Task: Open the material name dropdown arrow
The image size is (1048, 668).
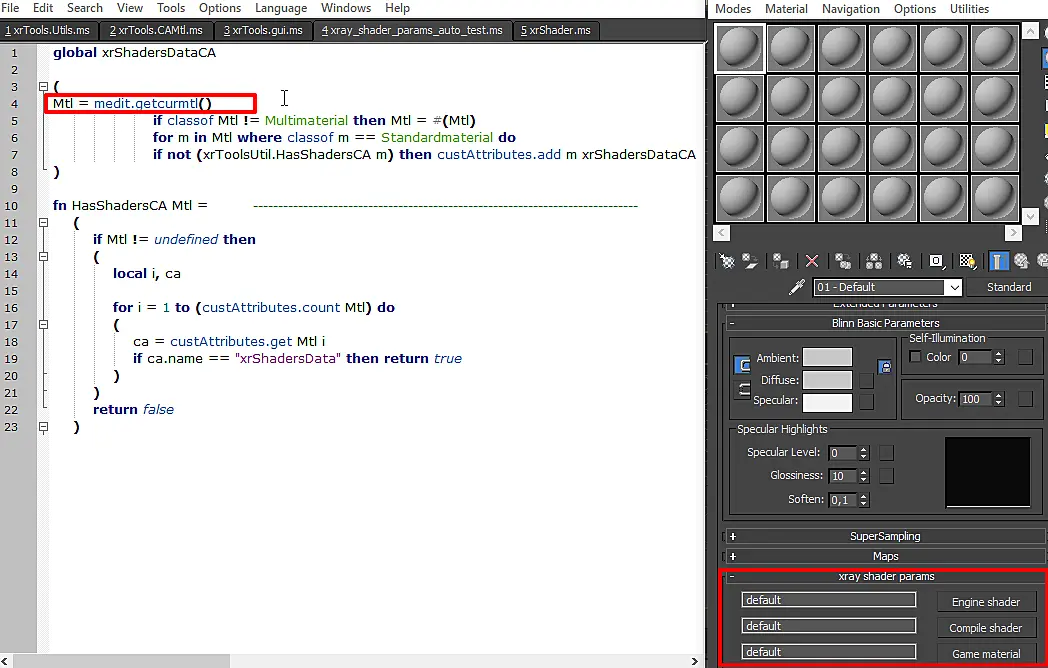Action: pyautogui.click(x=954, y=288)
